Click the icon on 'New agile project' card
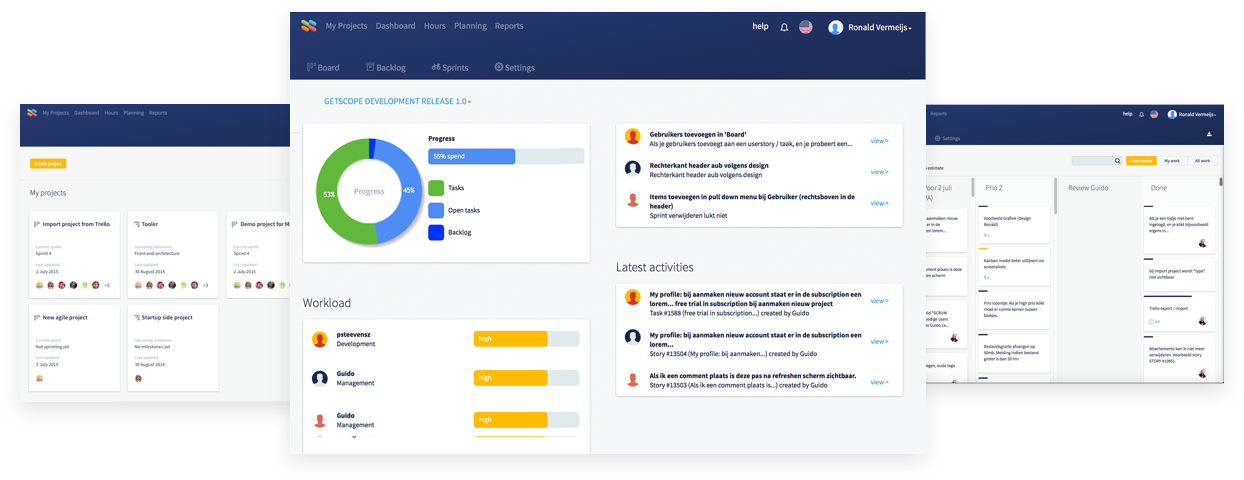 coord(37,317)
